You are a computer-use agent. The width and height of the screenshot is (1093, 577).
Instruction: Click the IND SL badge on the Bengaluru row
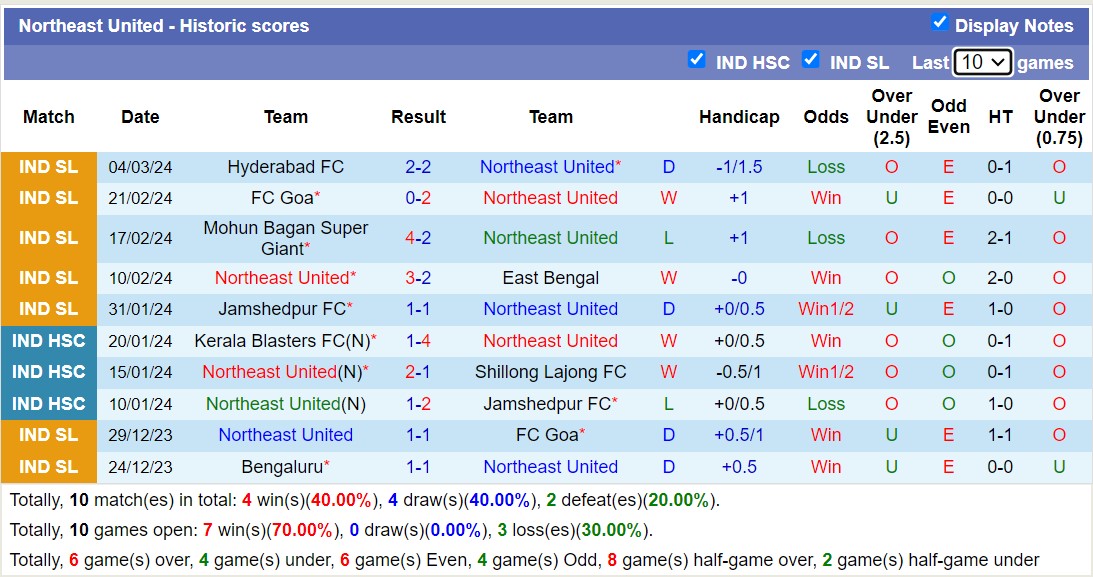point(49,467)
